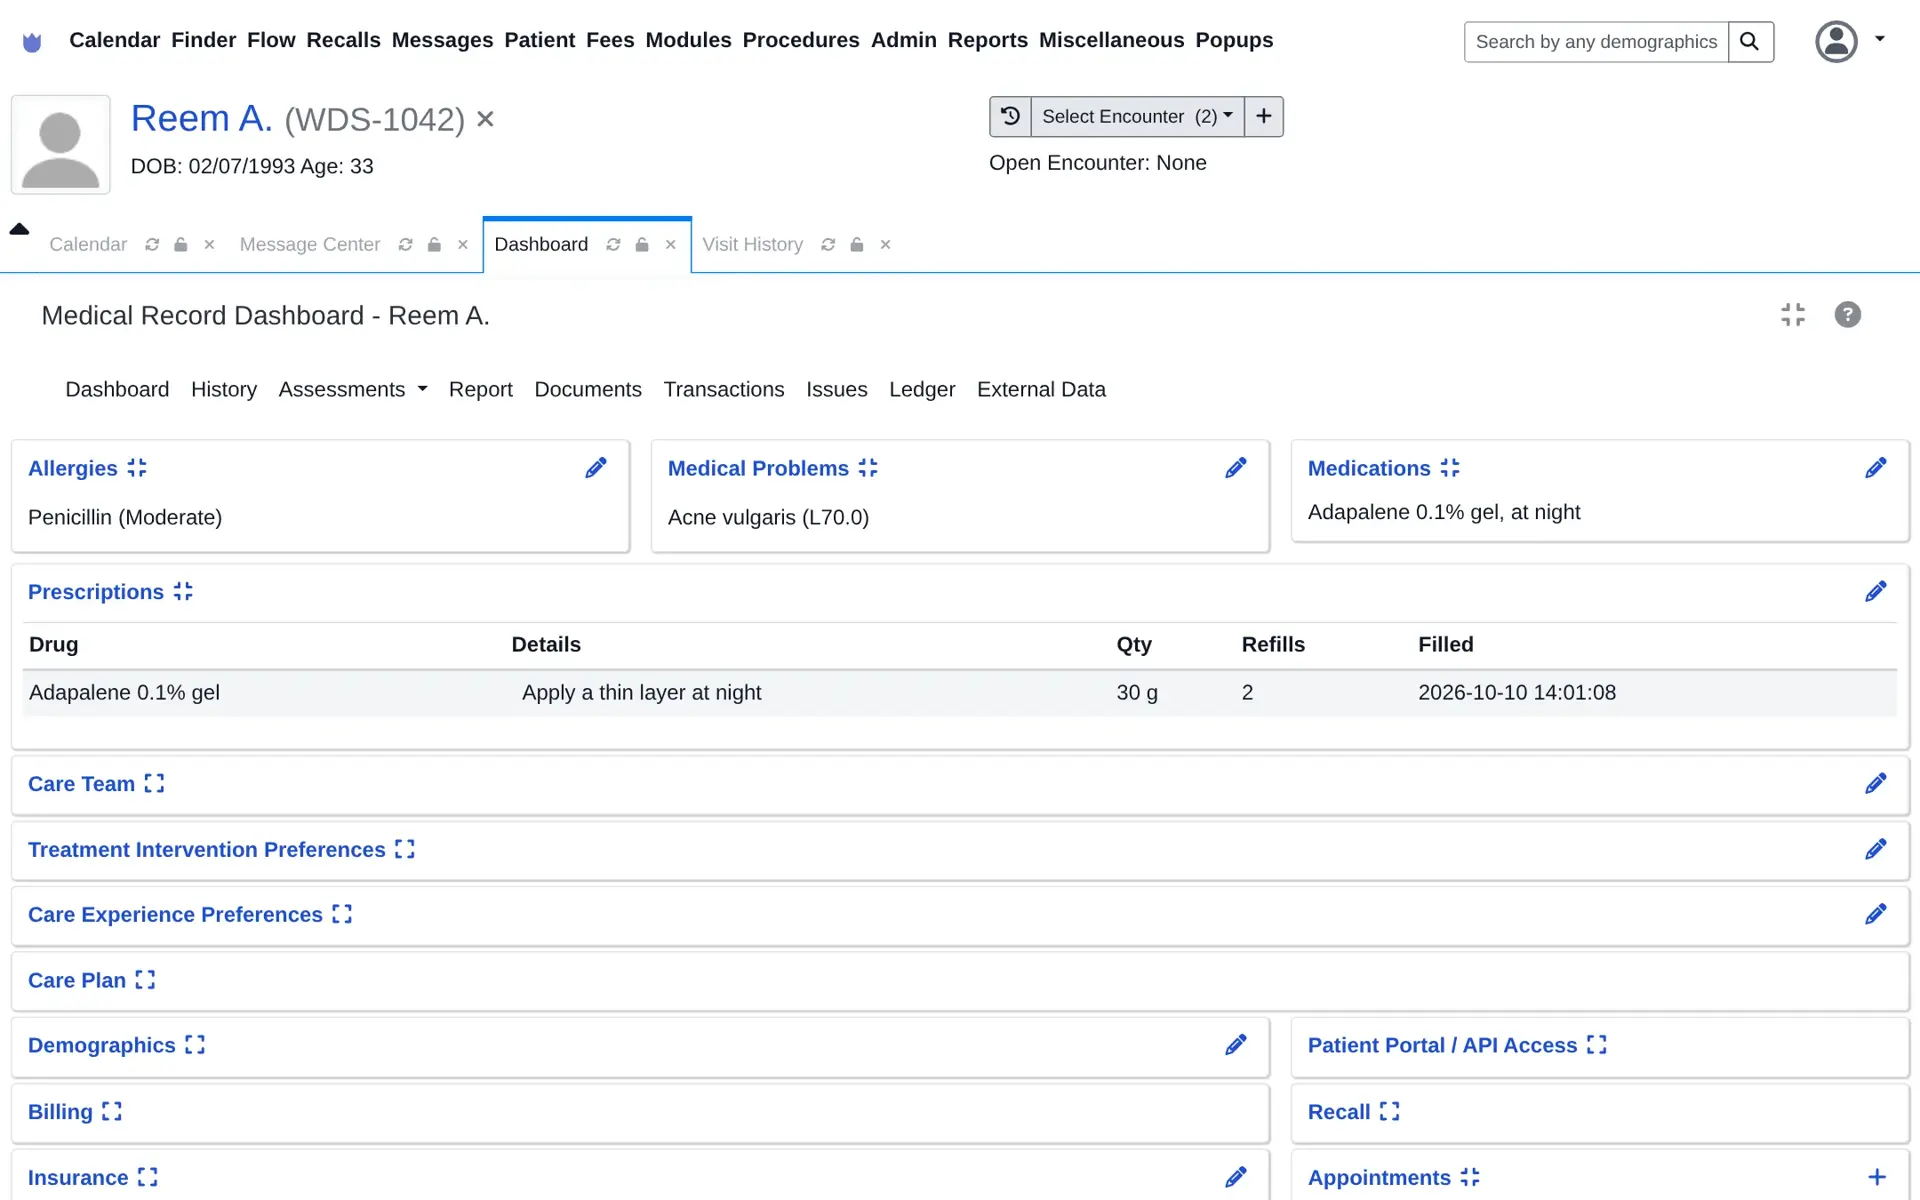Close the Calendar tab
1920x1200 pixels.
(209, 244)
